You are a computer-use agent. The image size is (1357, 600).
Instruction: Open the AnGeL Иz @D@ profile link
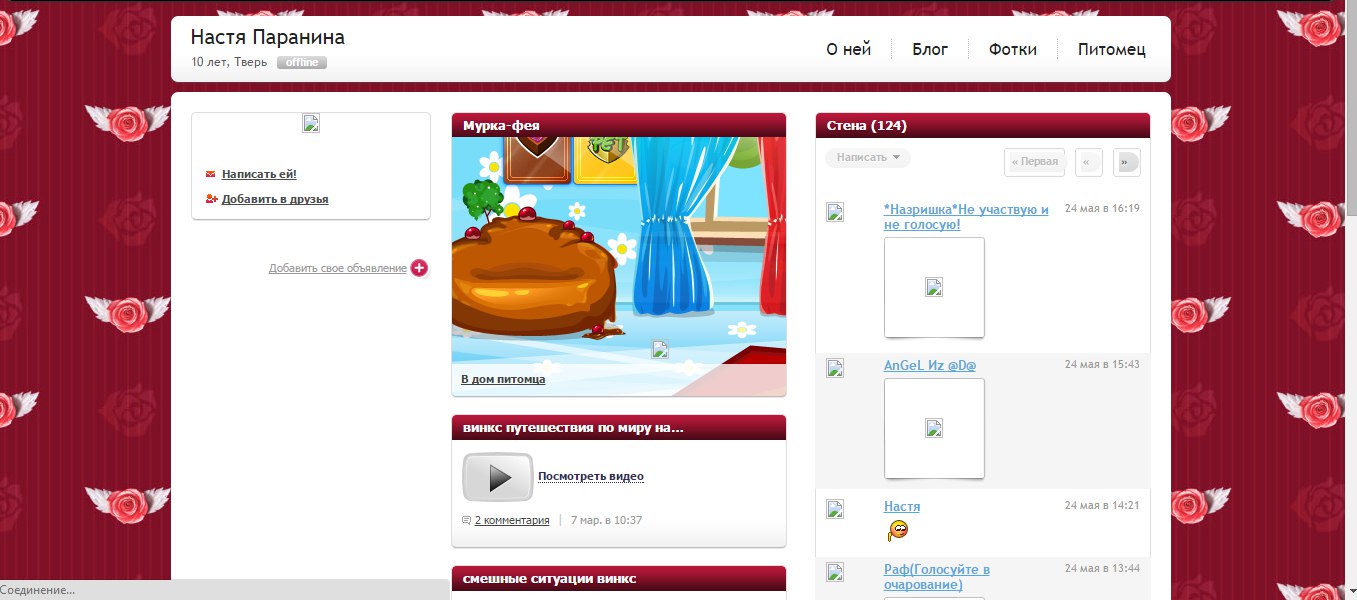(x=930, y=366)
